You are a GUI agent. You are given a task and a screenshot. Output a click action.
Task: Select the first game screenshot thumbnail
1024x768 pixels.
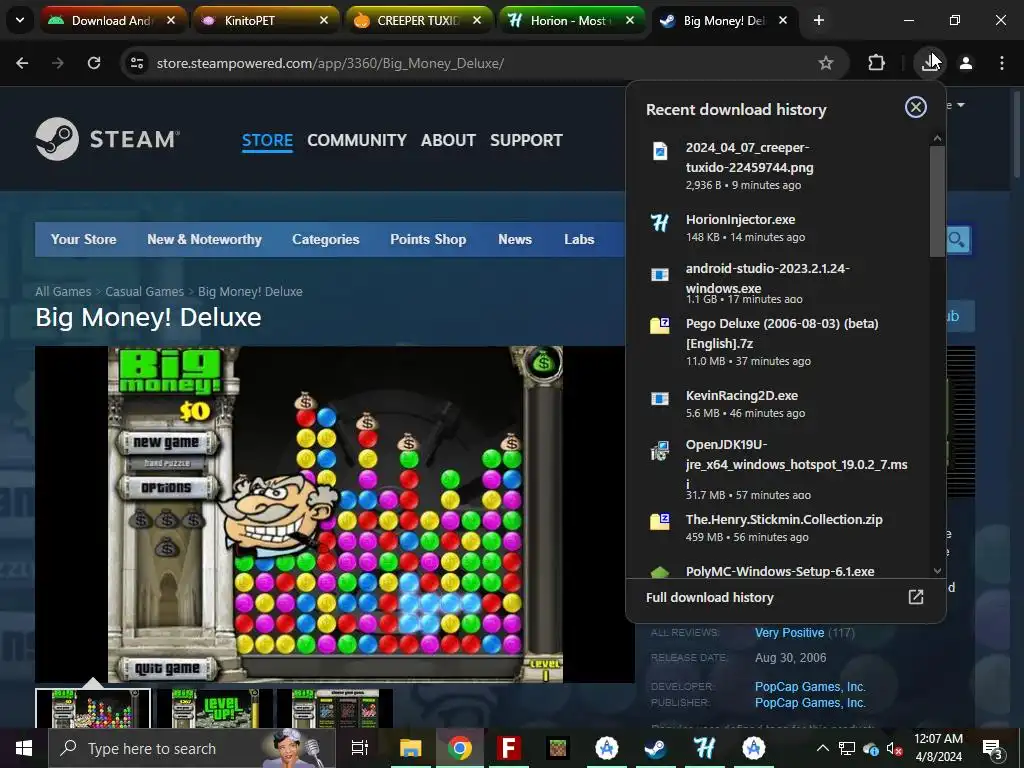(93, 709)
